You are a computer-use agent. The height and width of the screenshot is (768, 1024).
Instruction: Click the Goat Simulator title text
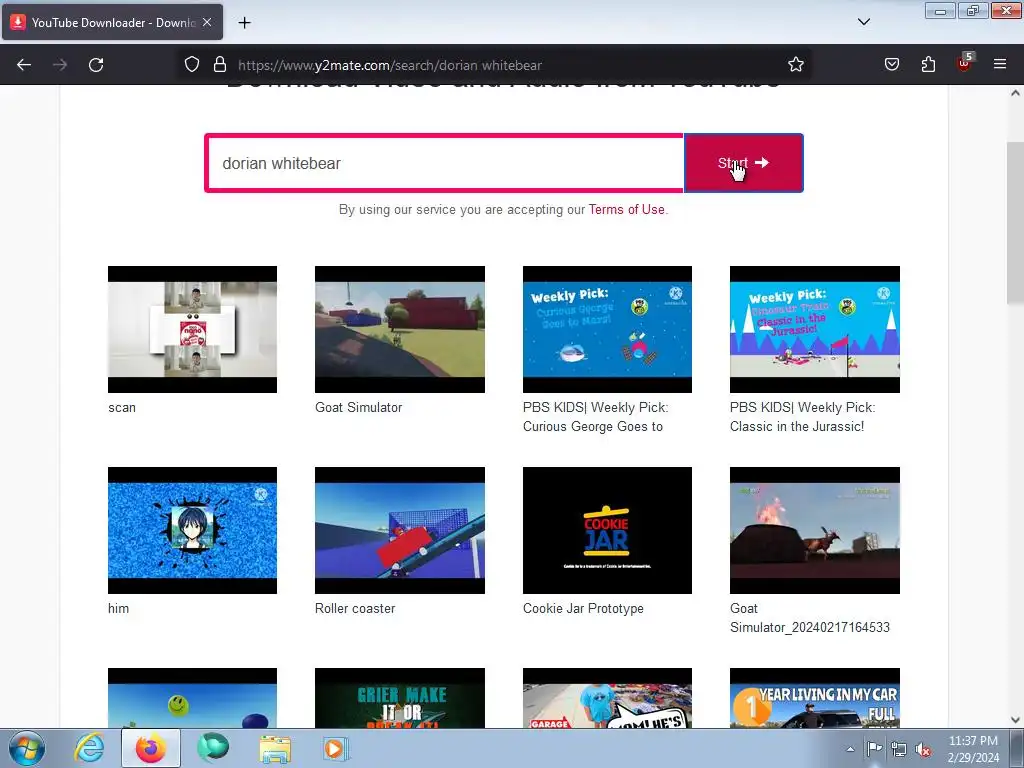click(x=359, y=408)
